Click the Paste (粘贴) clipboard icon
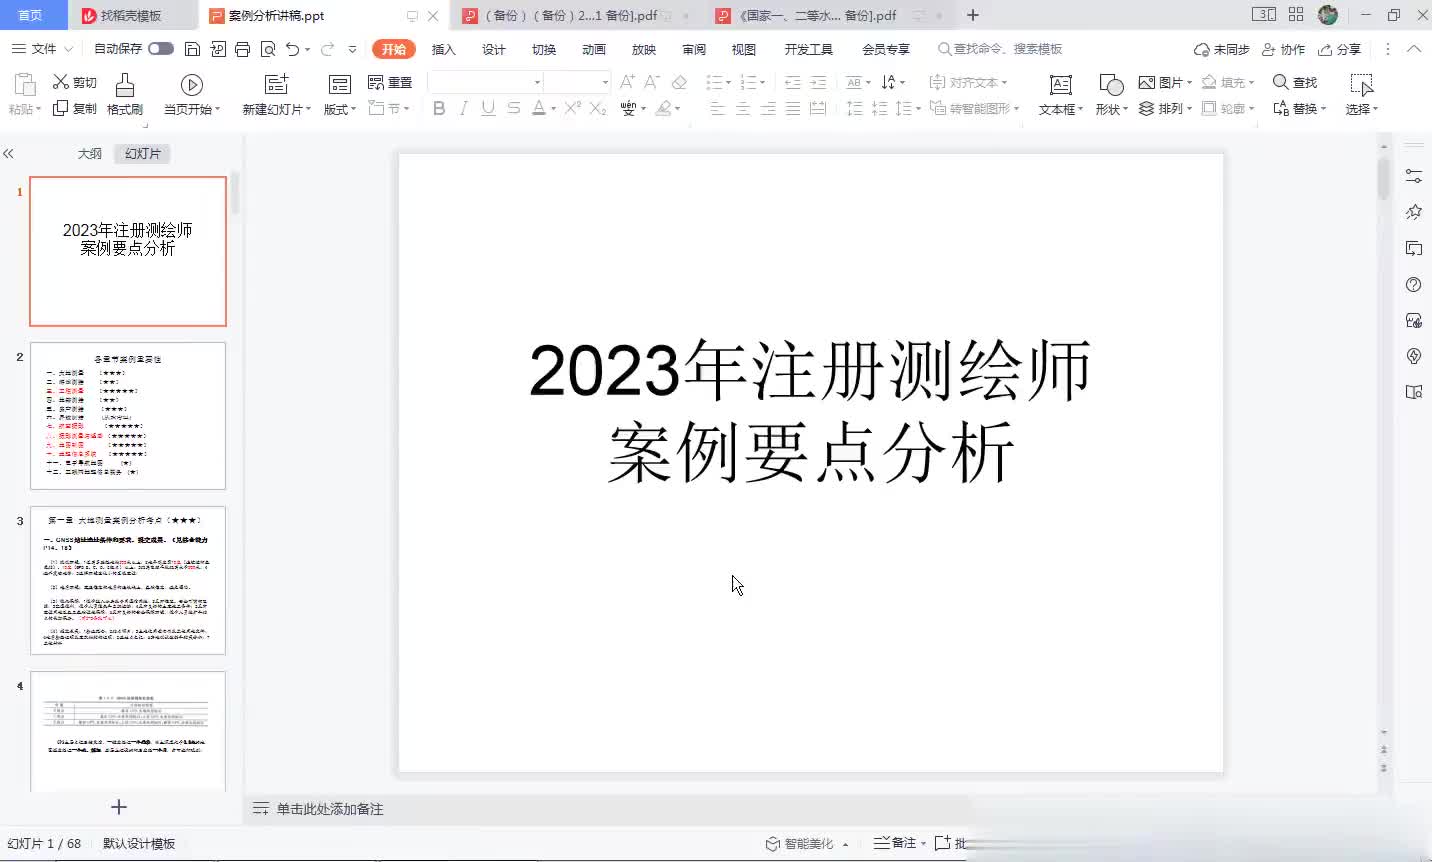The height and width of the screenshot is (862, 1432). [x=22, y=85]
